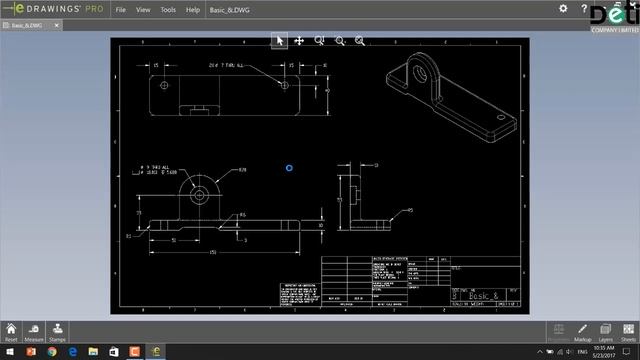This screenshot has height=360, width=640.
Task: Open the Tools menu
Action: (168, 10)
